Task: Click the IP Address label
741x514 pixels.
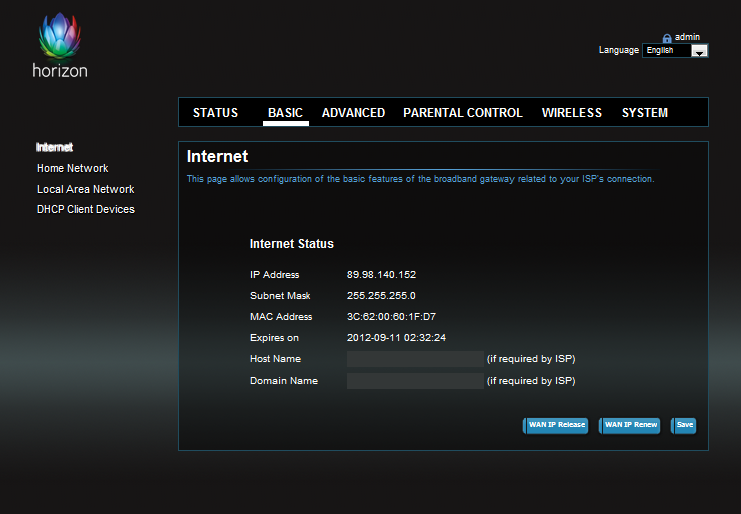Action: pyautogui.click(x=275, y=274)
